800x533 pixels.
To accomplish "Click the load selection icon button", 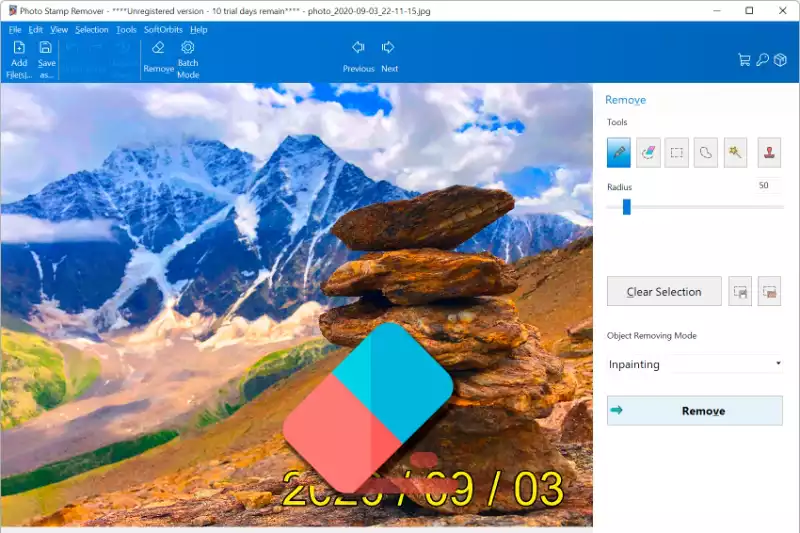I will point(769,291).
